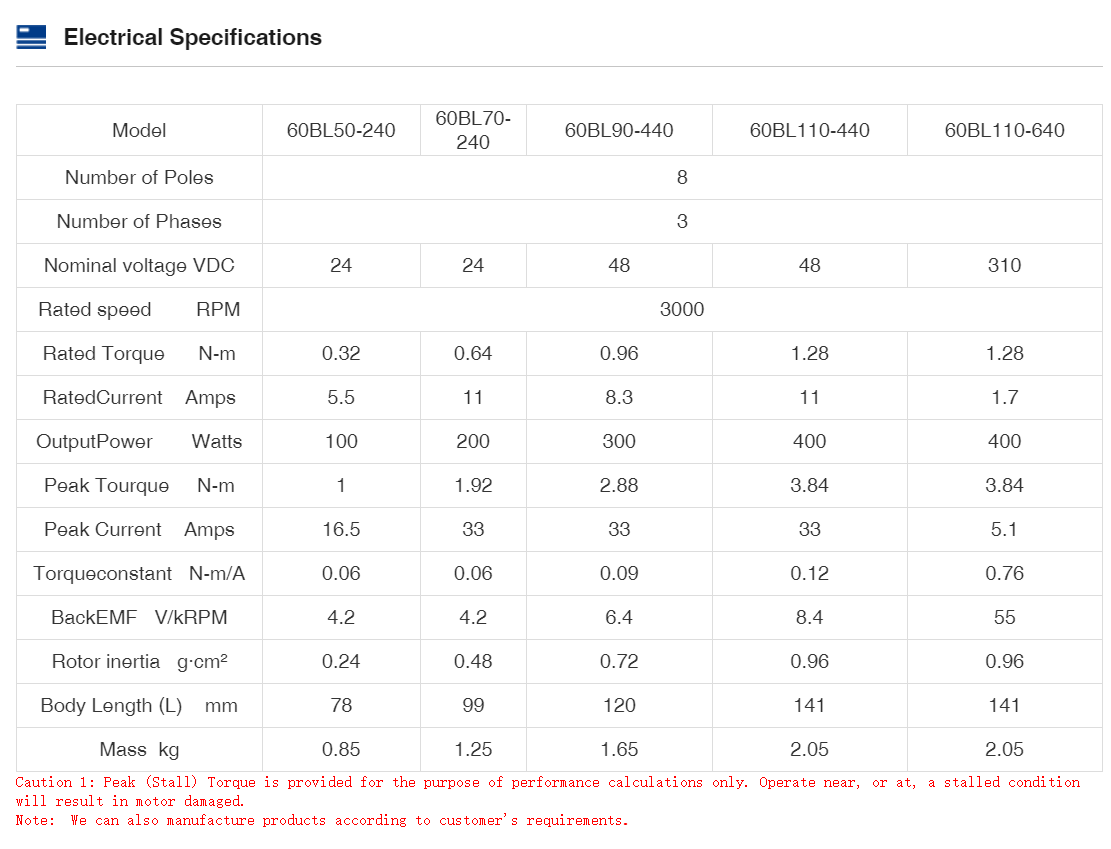Click the 60BL110-440 model header
Screen dimensions: 1111x849
[x=809, y=131]
